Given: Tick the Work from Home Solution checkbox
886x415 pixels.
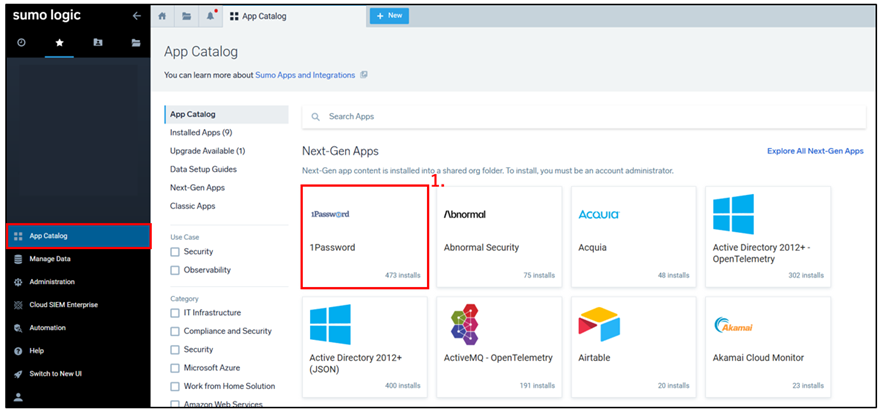Looking at the screenshot, I should point(175,387).
